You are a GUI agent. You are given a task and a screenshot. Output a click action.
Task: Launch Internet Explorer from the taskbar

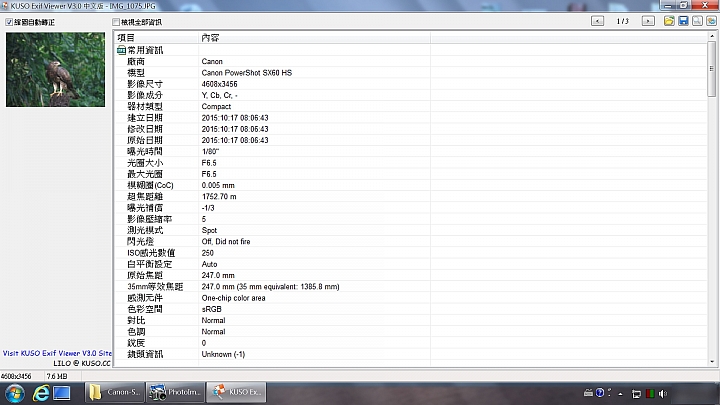(x=41, y=393)
